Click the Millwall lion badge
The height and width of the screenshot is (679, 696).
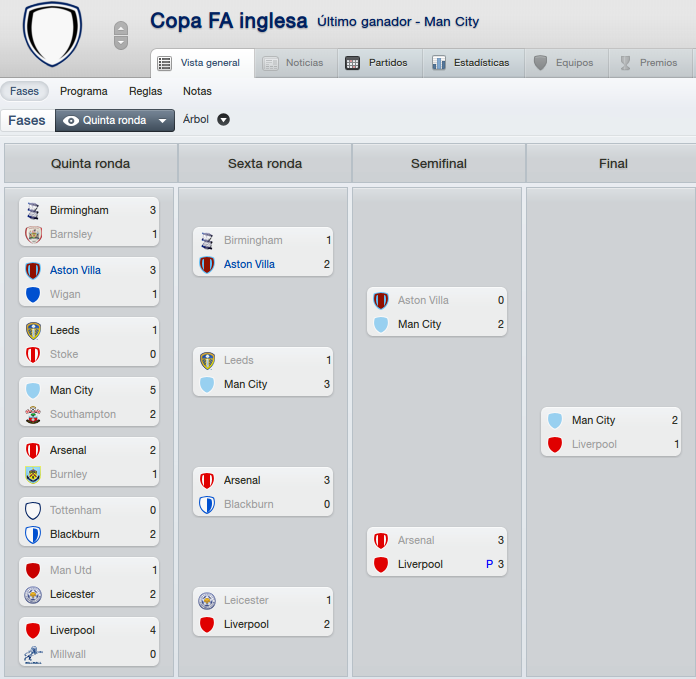tap(33, 655)
